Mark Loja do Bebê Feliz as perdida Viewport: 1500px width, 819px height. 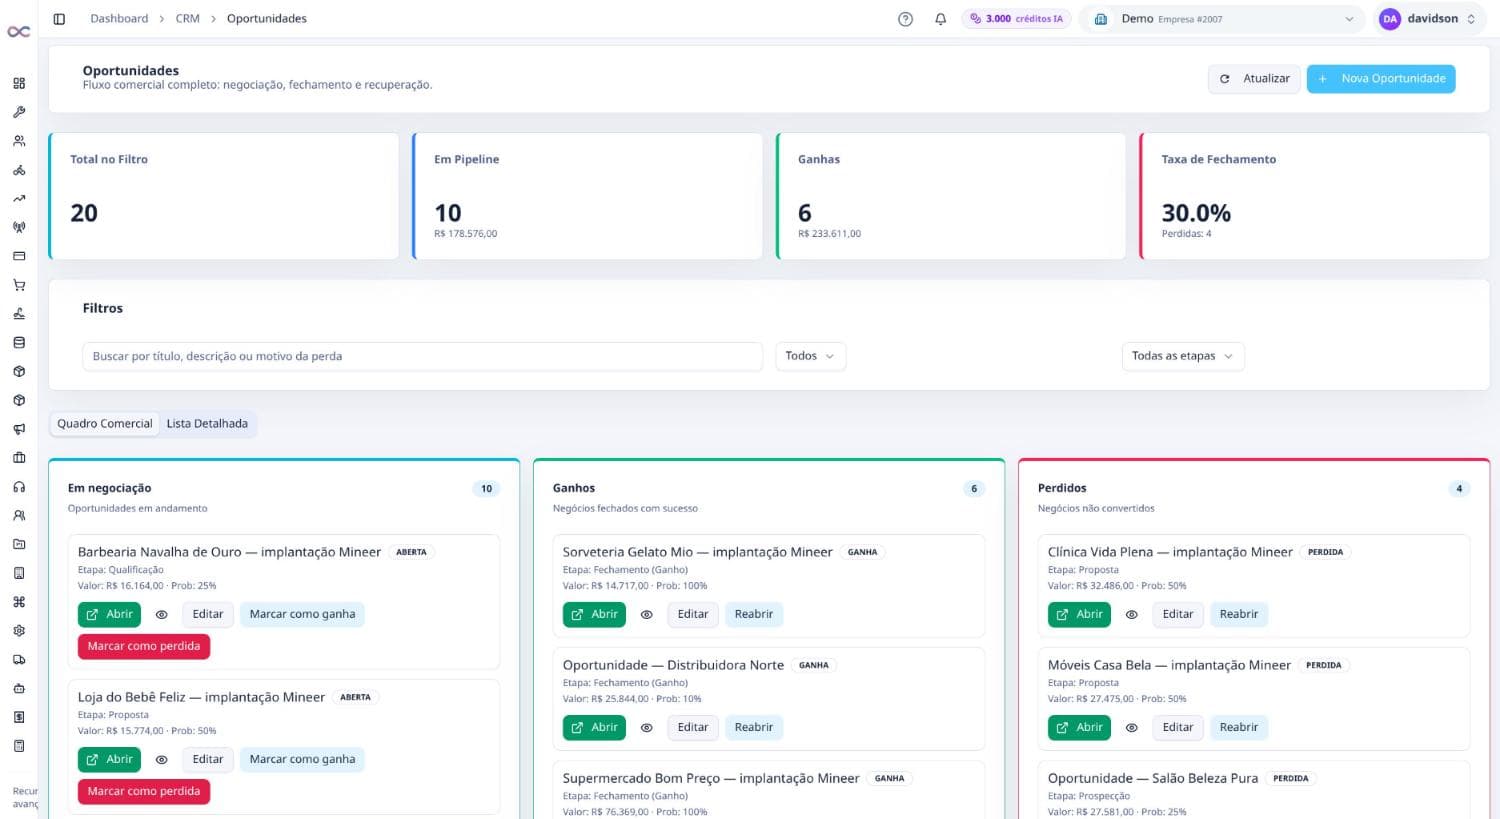point(144,792)
